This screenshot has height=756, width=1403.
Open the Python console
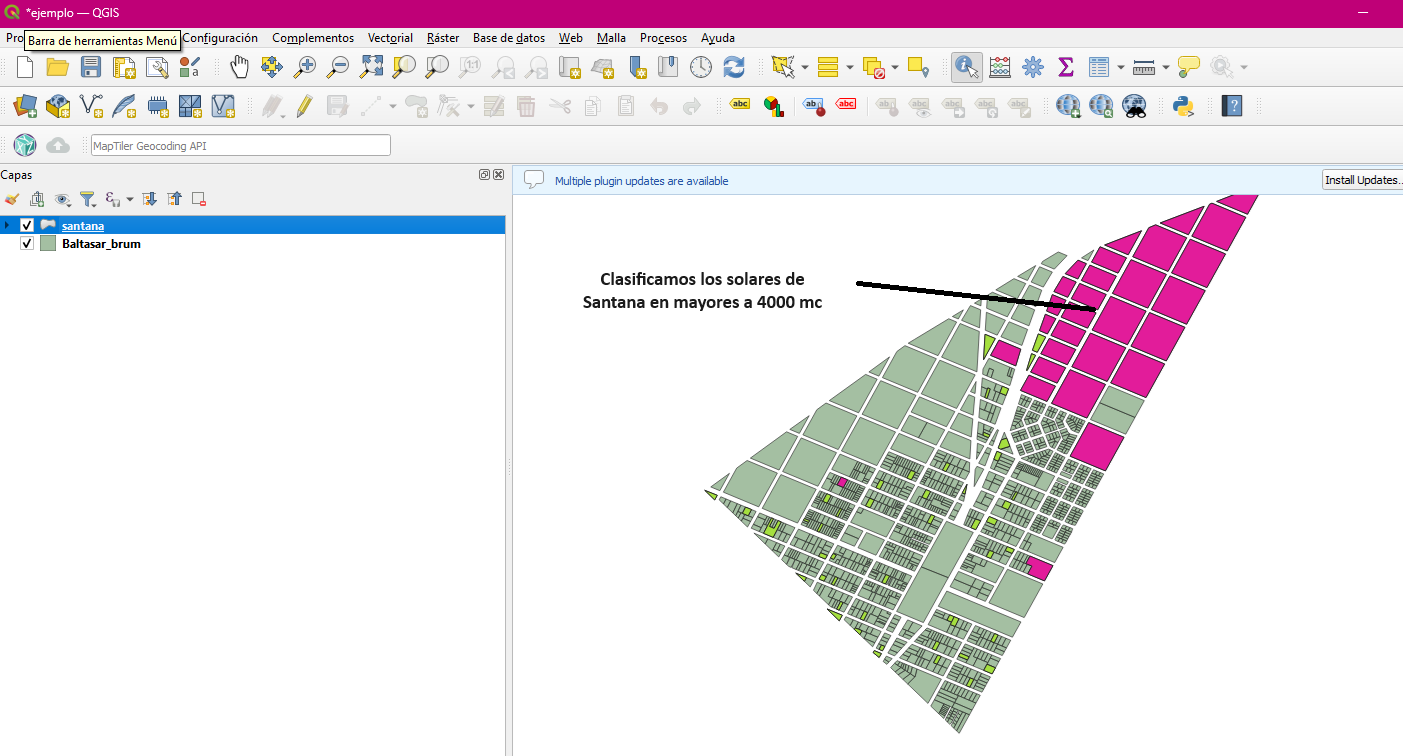tap(1184, 105)
